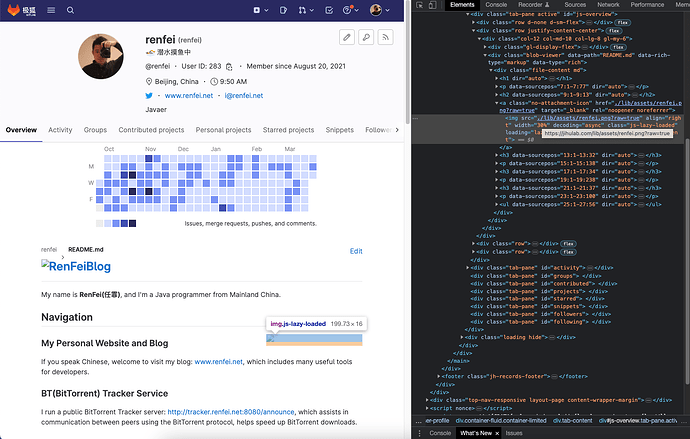The height and width of the screenshot is (439, 690).
Task: Select the loading hide div row
Action: [520, 337]
